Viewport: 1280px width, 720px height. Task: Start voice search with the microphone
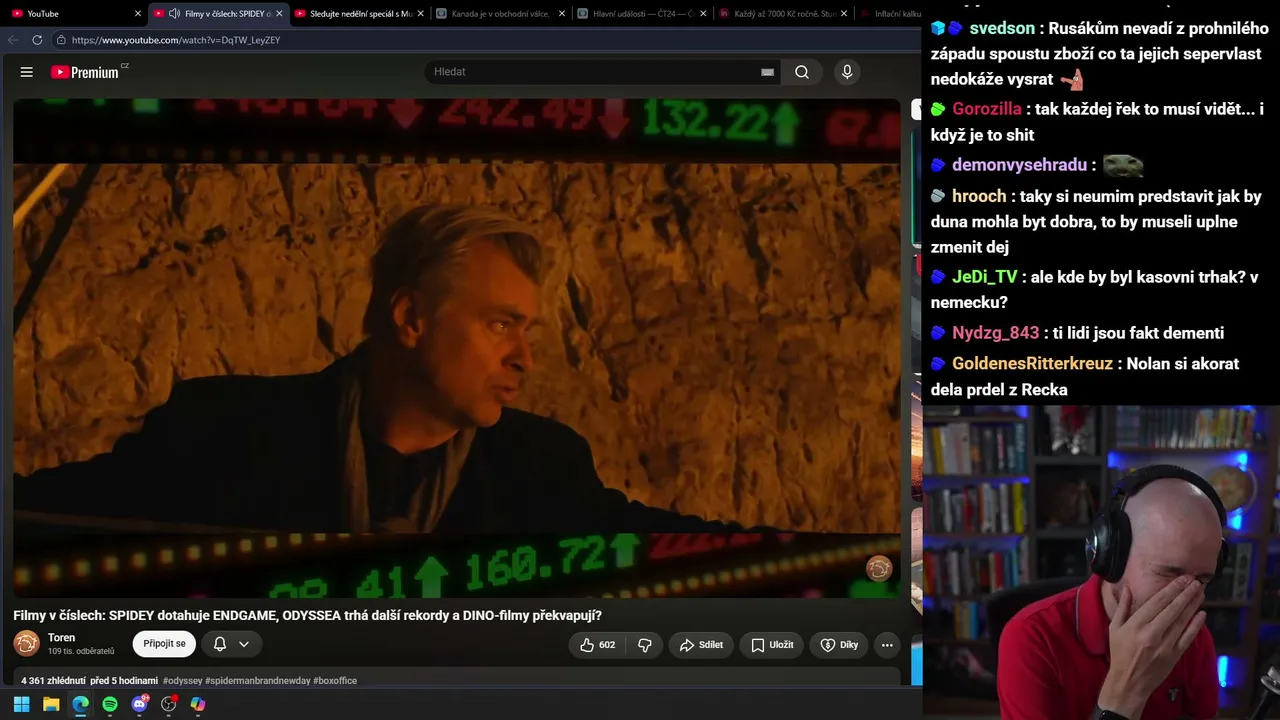tap(847, 72)
